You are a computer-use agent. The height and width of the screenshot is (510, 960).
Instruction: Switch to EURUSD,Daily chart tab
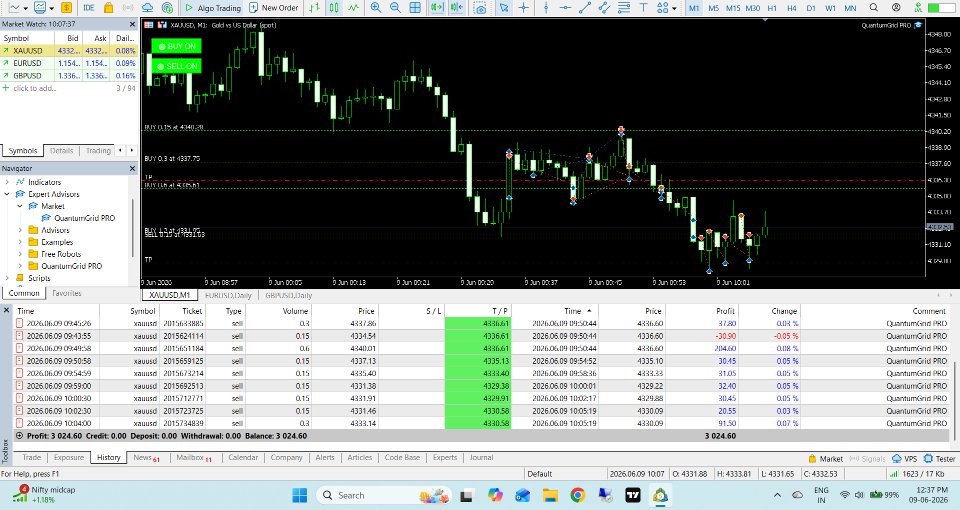coord(228,295)
